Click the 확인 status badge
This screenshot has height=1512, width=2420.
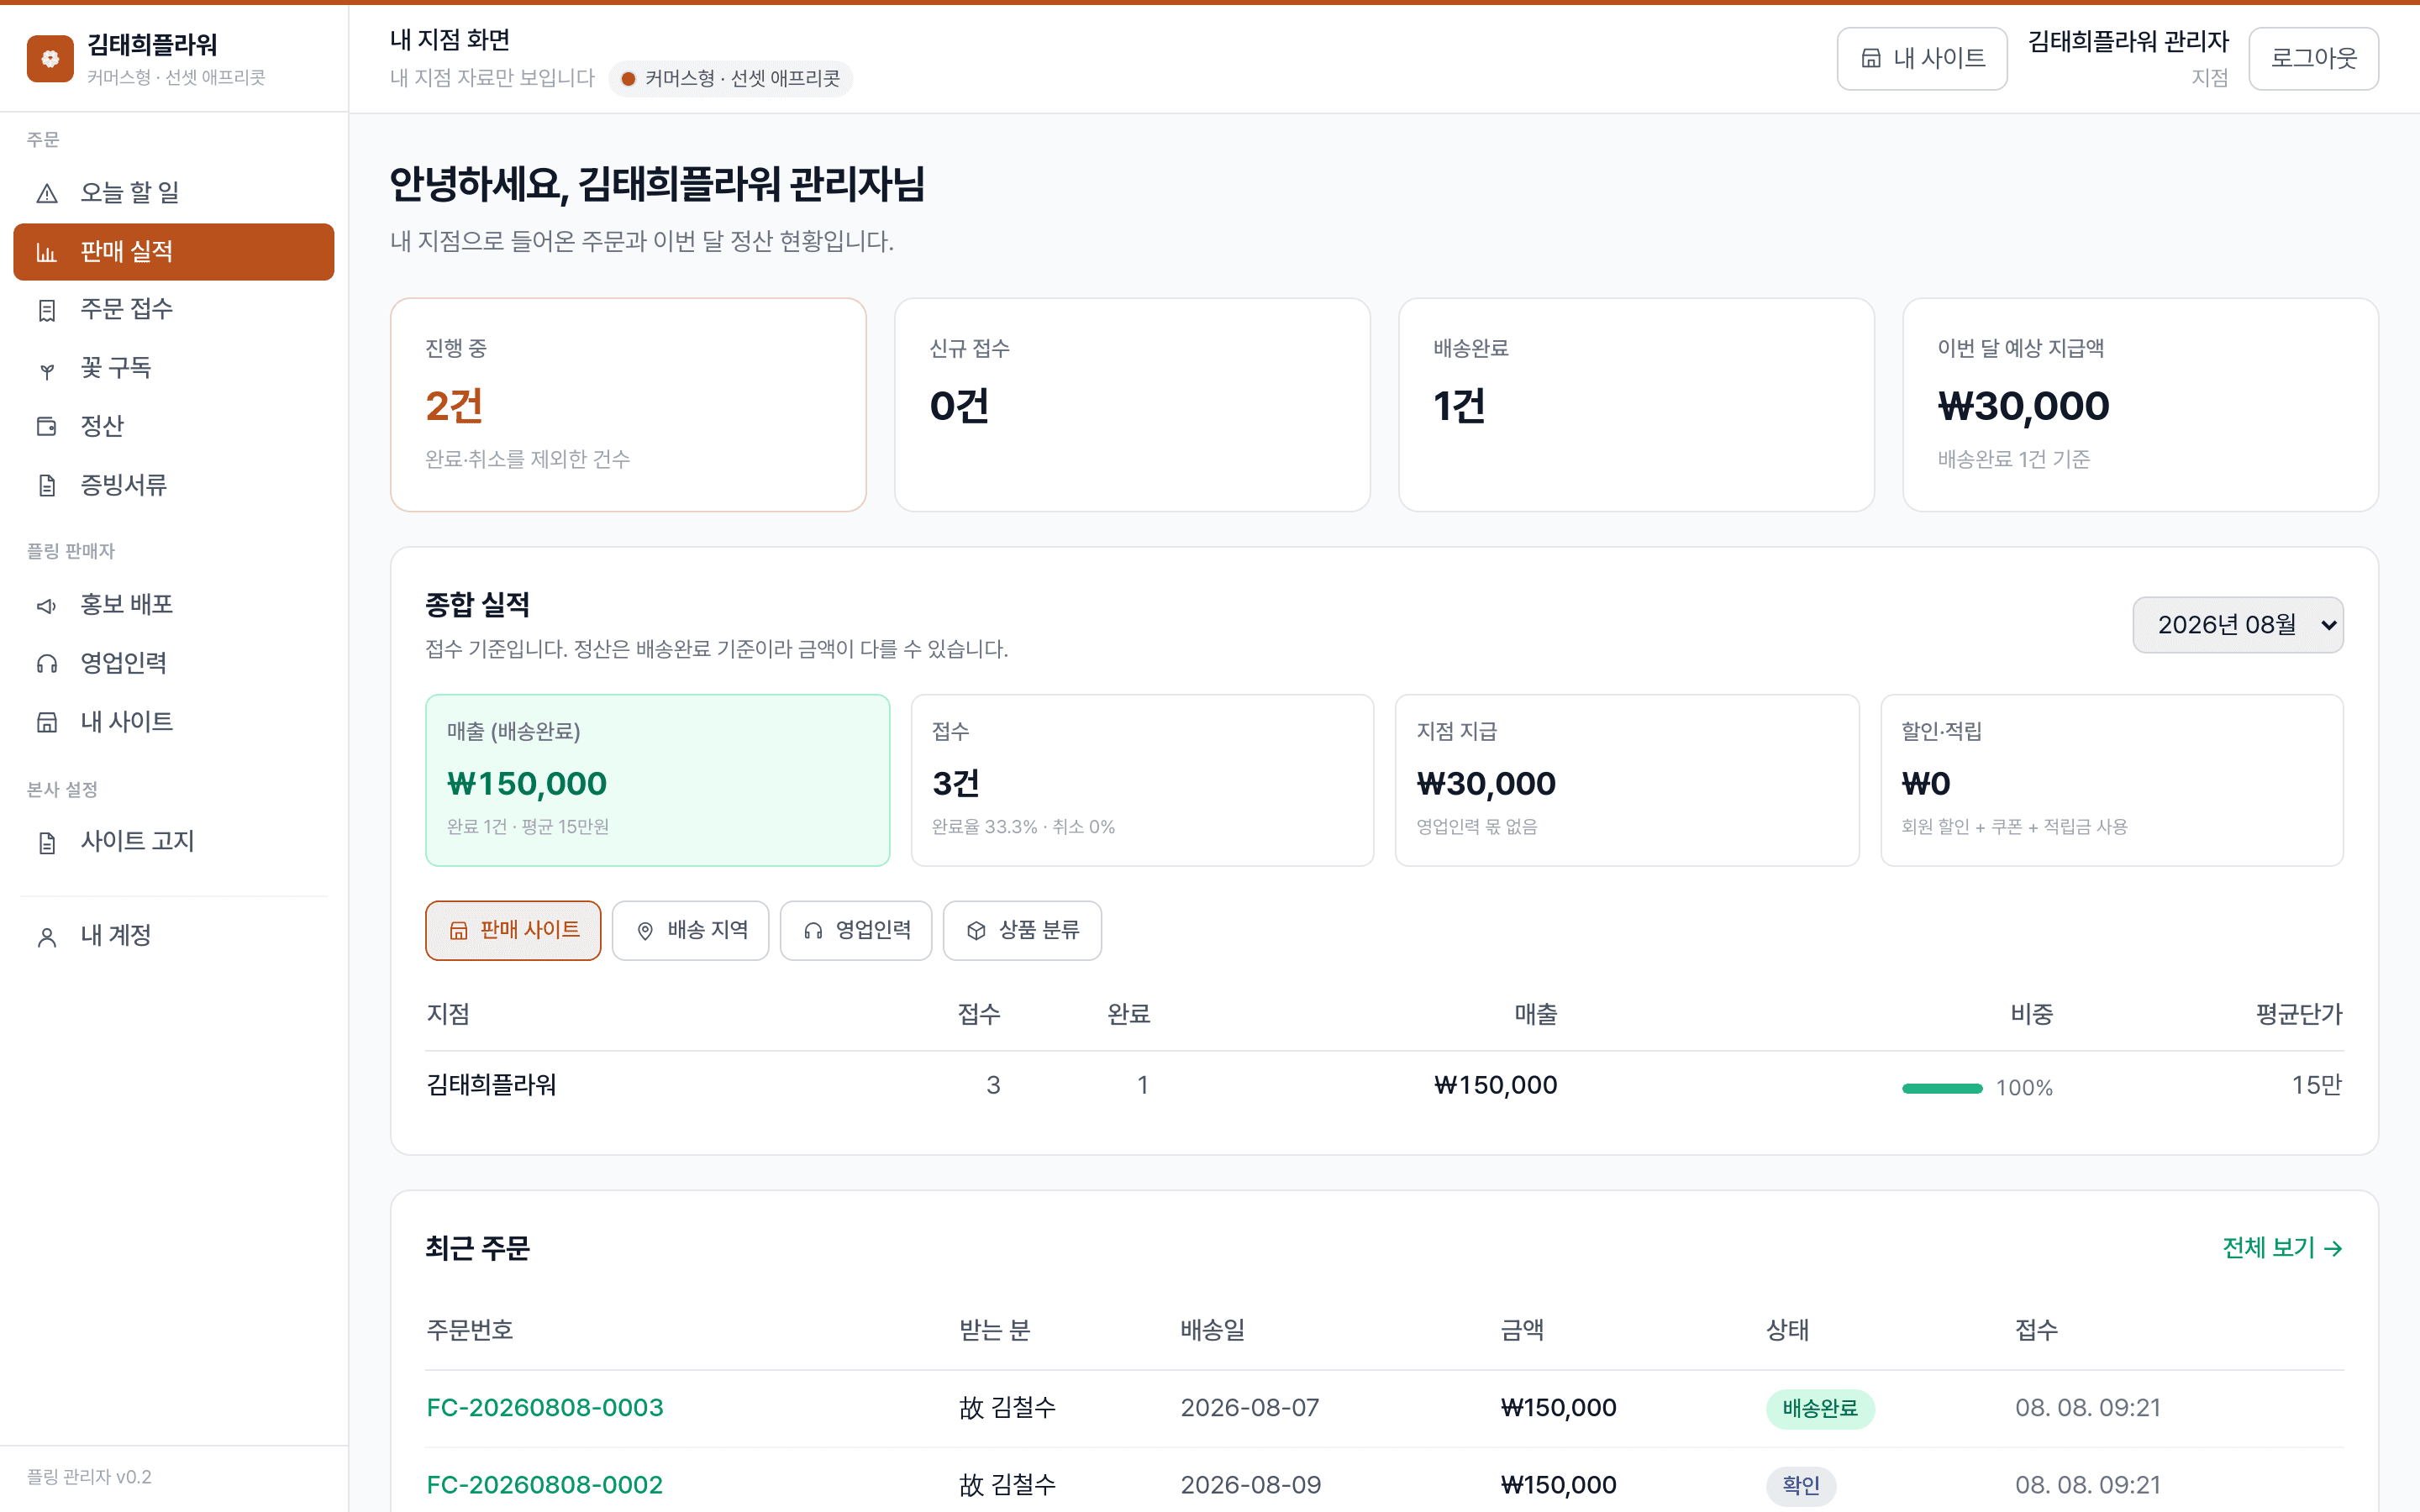(1801, 1485)
